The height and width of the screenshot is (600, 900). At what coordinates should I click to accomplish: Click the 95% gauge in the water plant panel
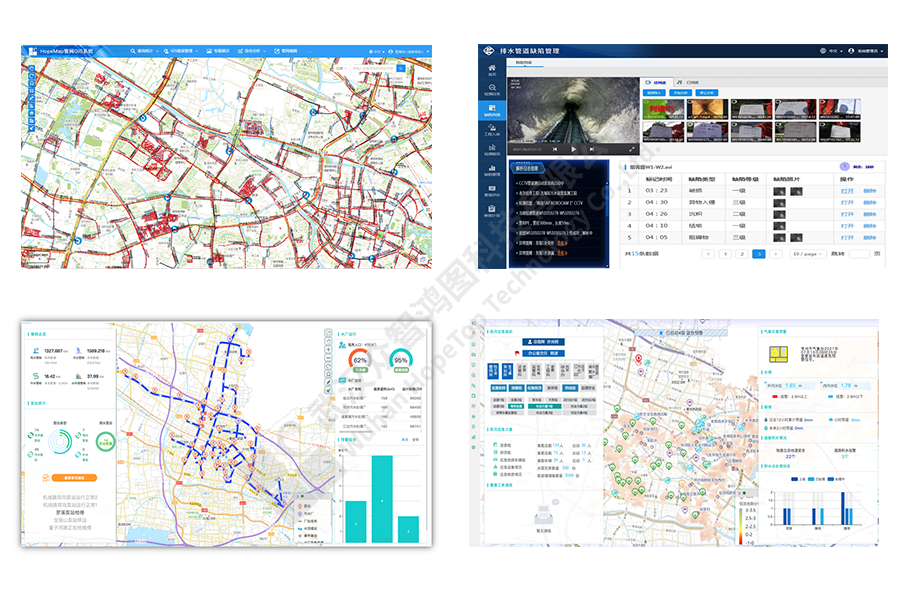[401, 360]
